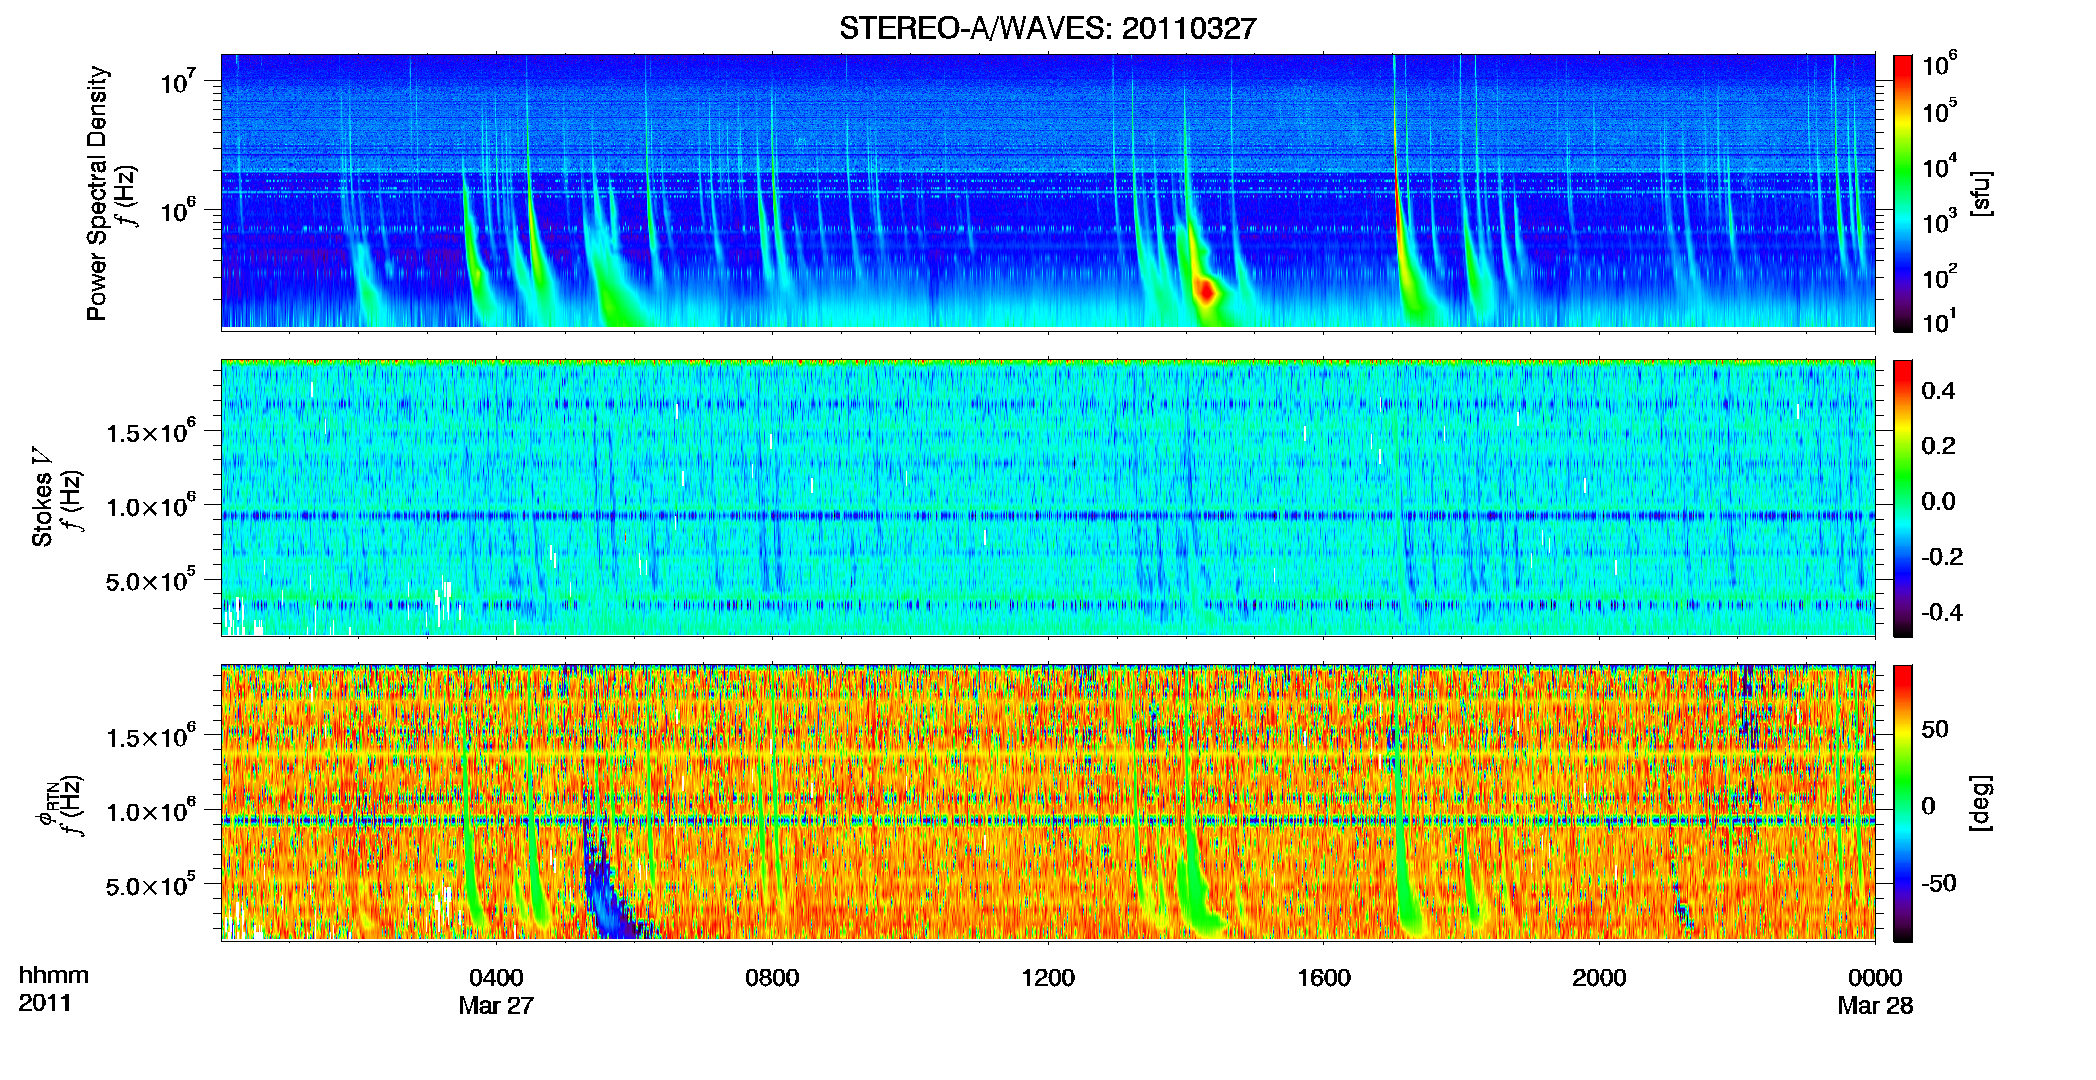Viewport: 2096px width, 1080px height.
Task: Click the Mar 28 date label
Action: [1875, 1006]
